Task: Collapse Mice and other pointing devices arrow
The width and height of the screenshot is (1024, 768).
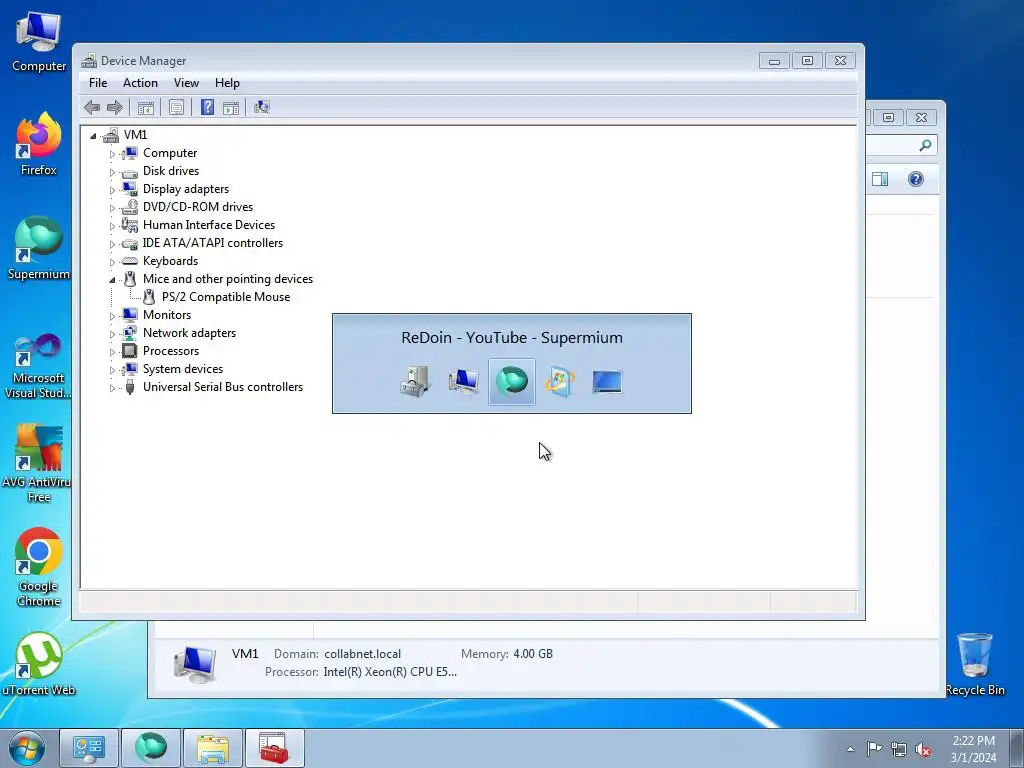Action: point(112,280)
